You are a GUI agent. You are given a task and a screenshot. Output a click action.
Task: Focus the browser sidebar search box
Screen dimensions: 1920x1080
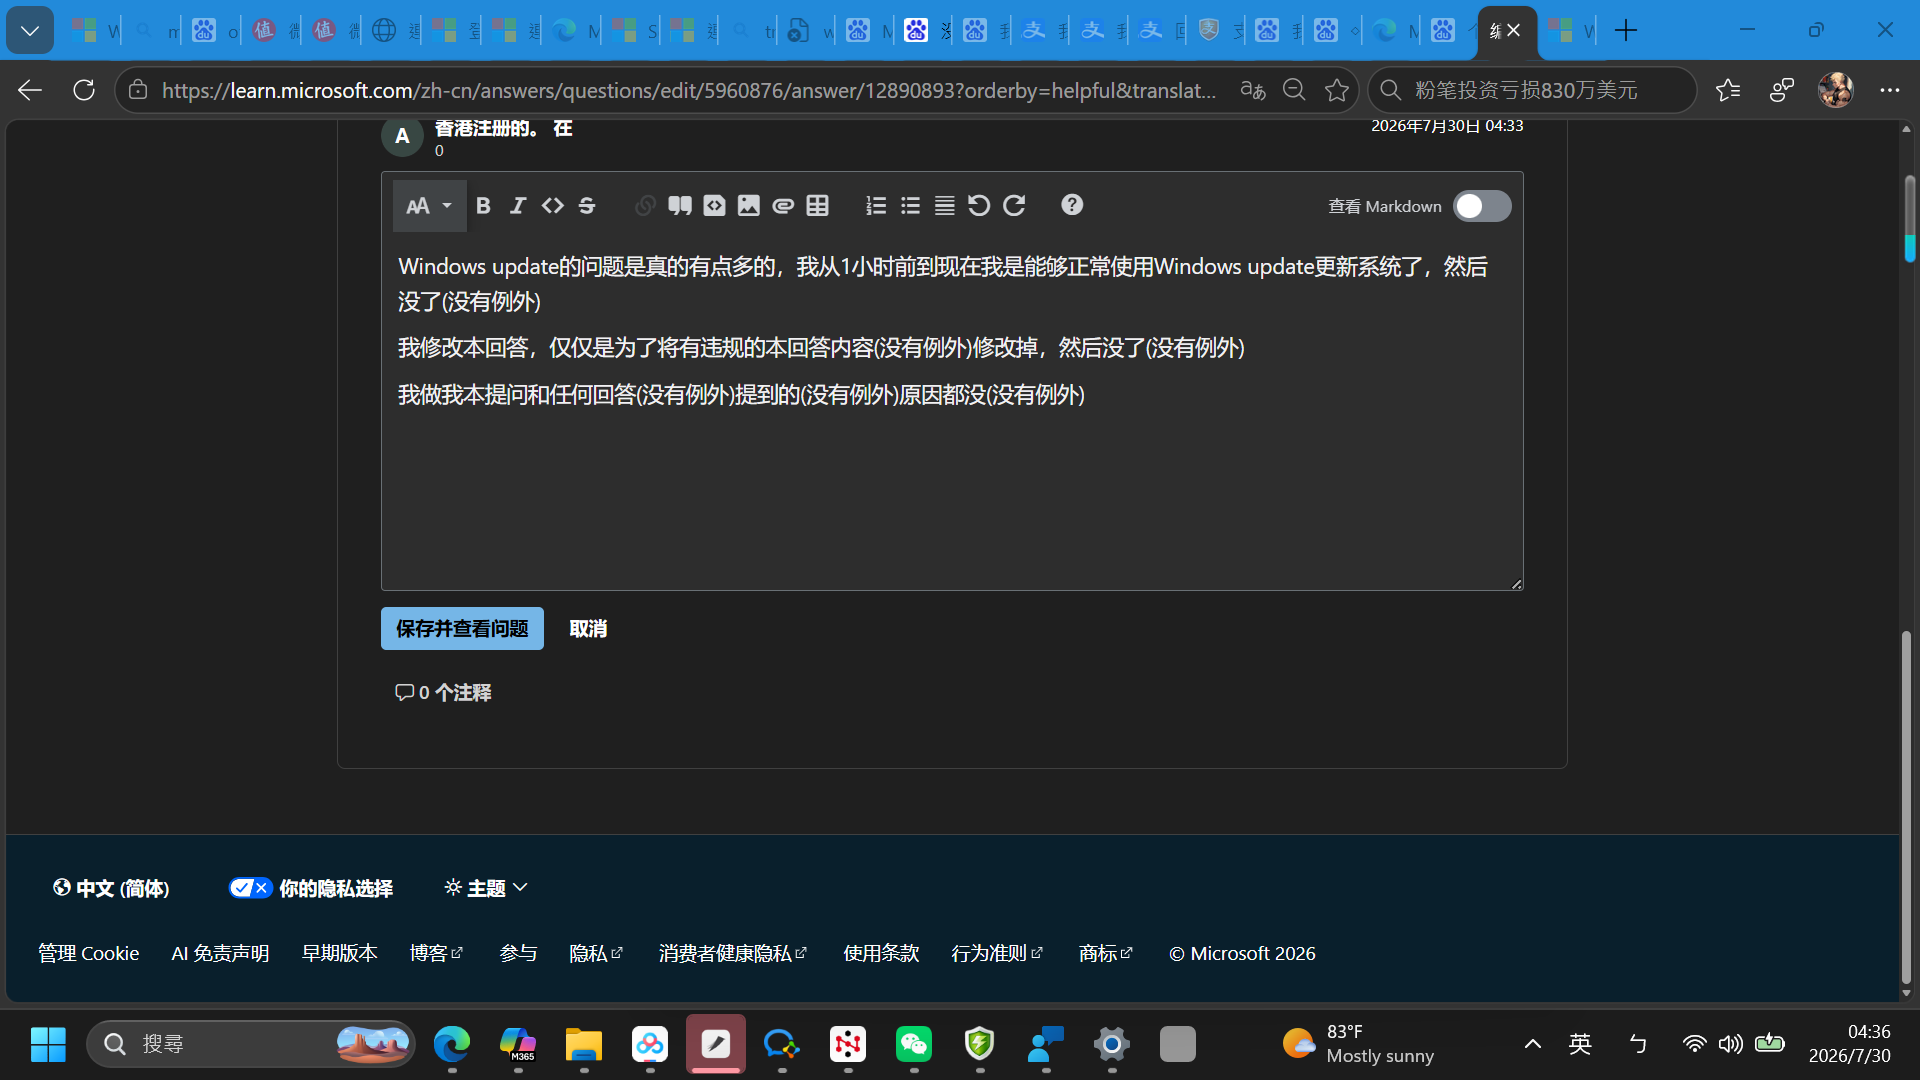(x=1532, y=90)
